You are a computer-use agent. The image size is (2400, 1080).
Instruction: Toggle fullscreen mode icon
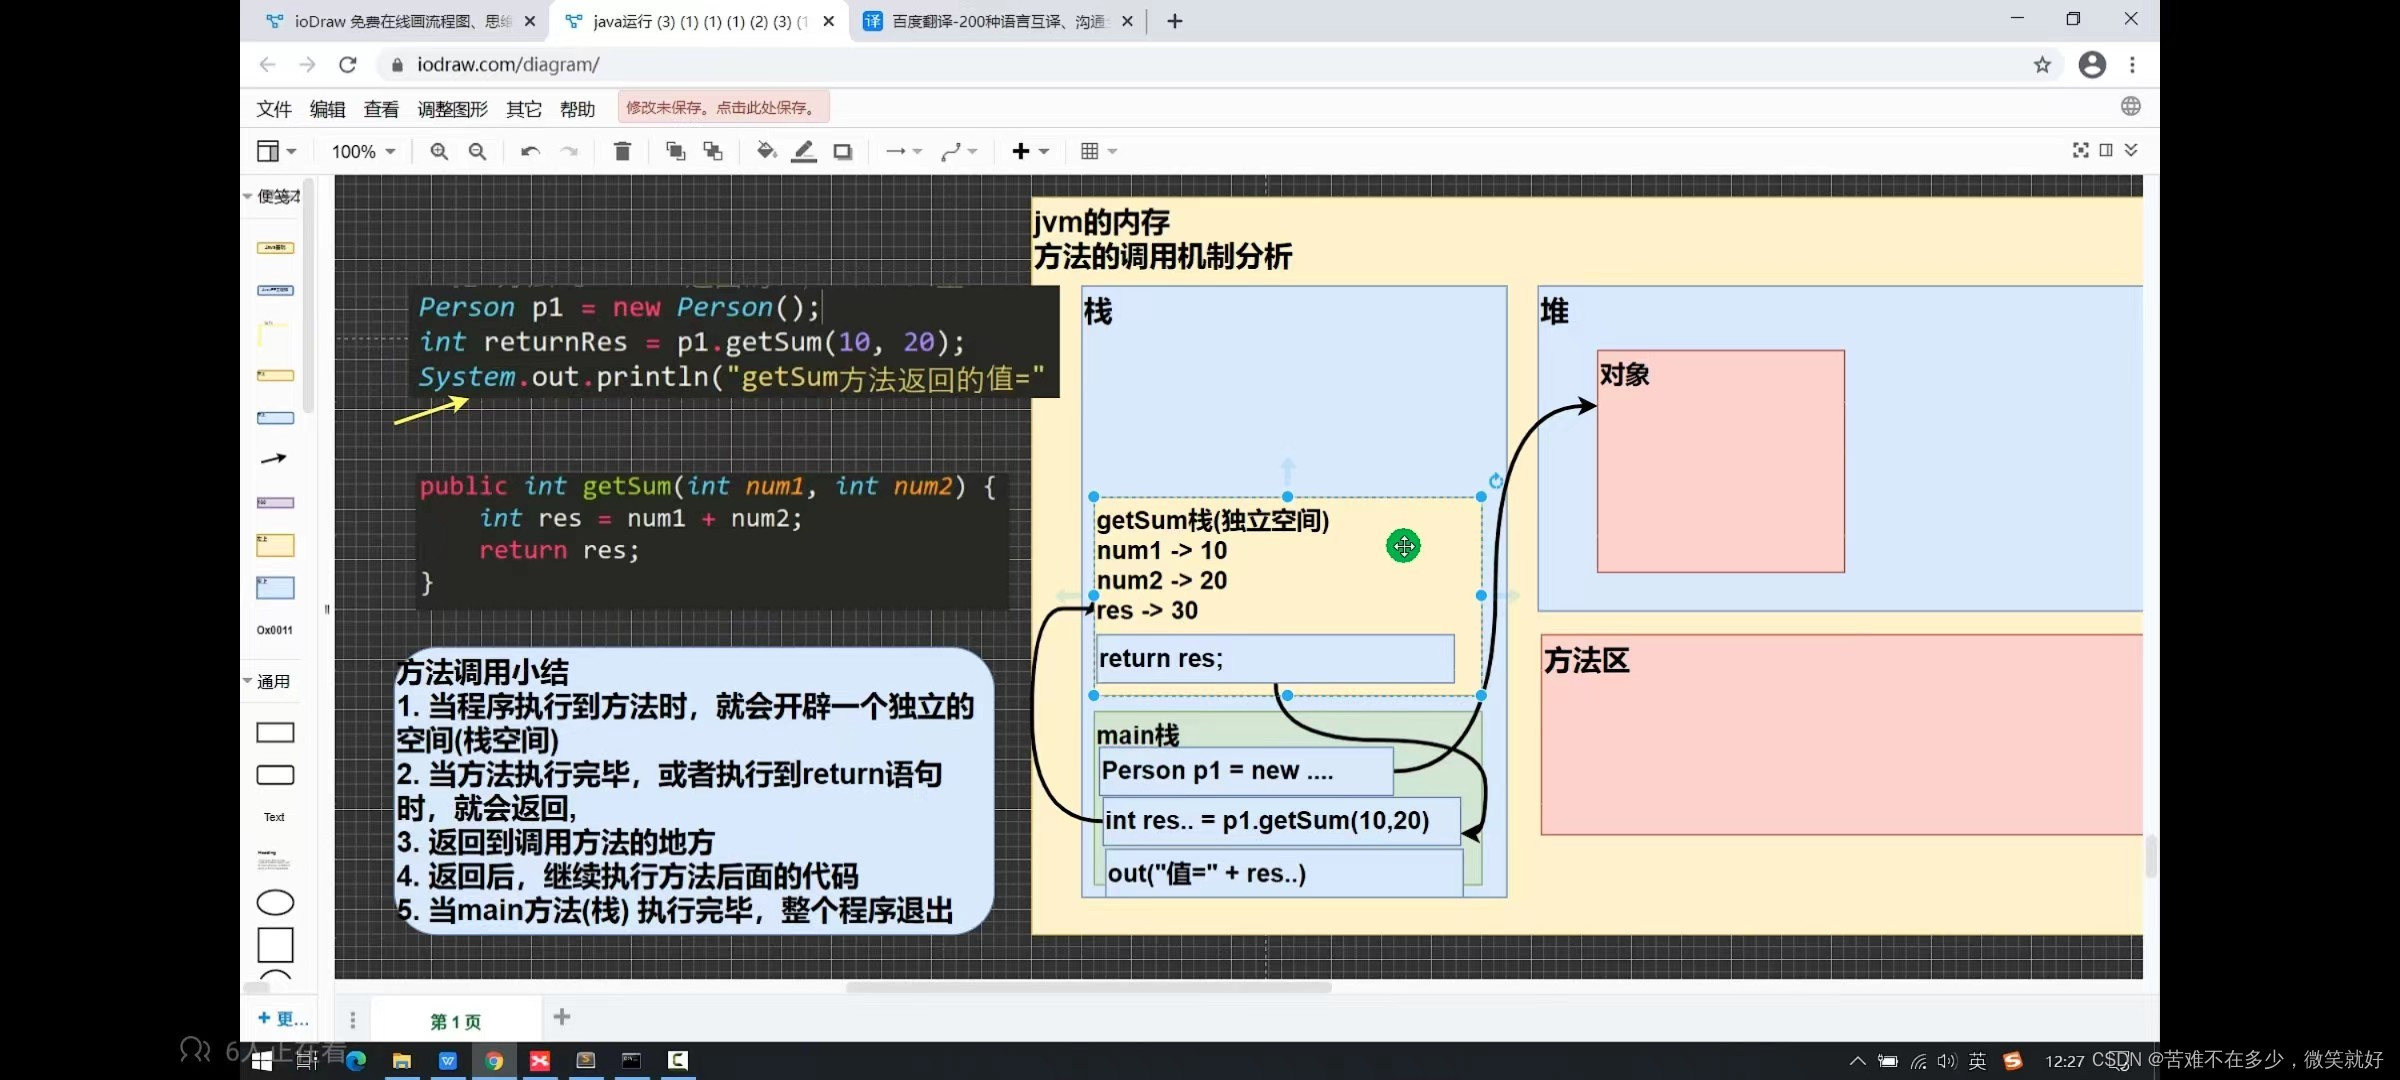(x=2080, y=150)
